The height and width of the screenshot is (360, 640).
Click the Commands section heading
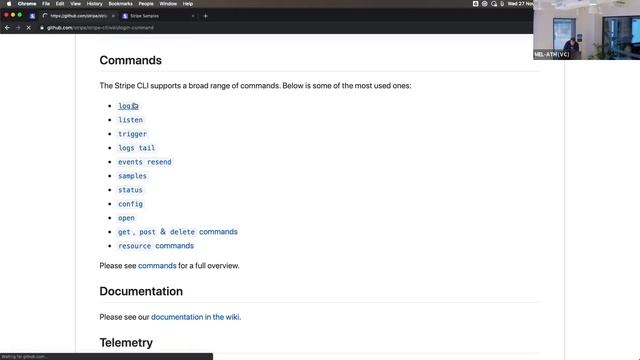pyautogui.click(x=131, y=60)
